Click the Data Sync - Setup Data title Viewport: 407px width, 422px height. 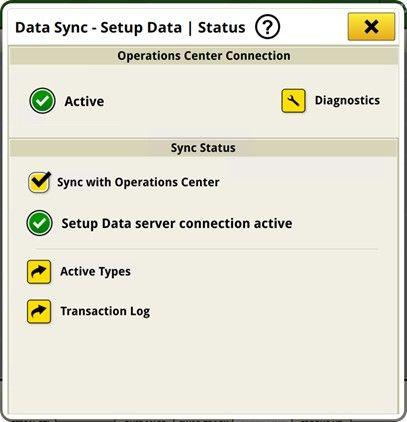(98, 28)
